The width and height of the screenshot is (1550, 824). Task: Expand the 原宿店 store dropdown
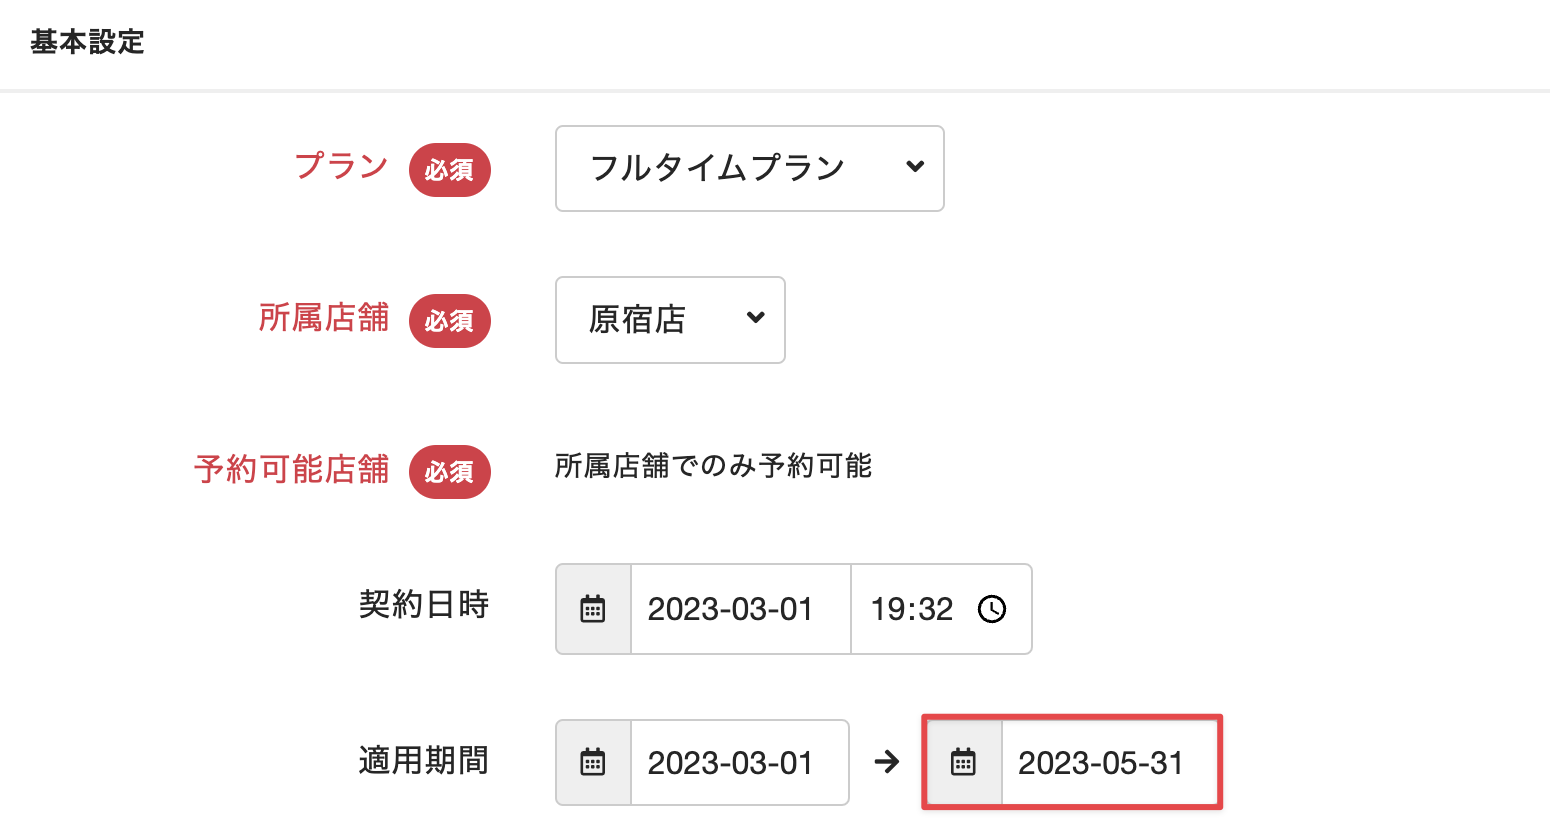point(670,320)
